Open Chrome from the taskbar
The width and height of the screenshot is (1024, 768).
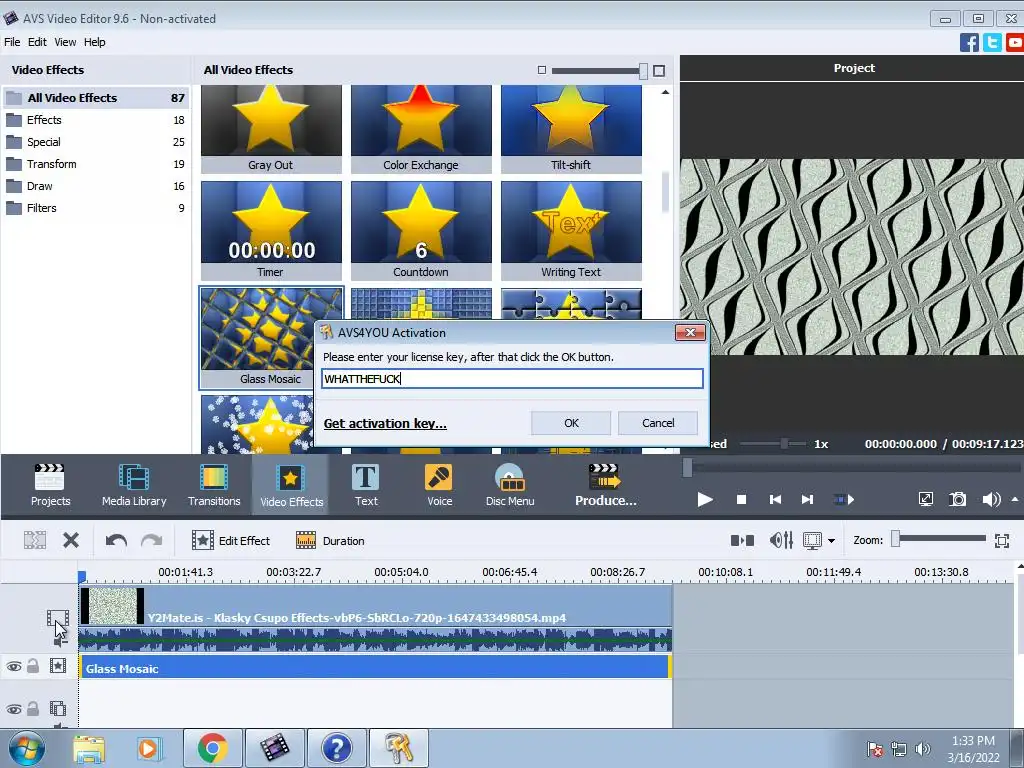(x=212, y=748)
